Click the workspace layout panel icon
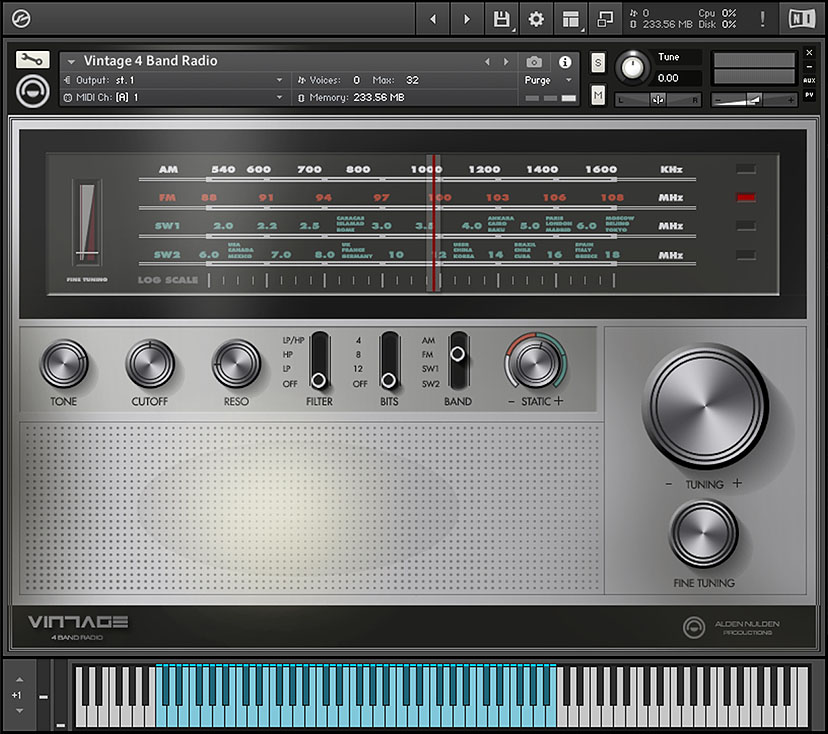This screenshot has width=828, height=734. (x=570, y=18)
